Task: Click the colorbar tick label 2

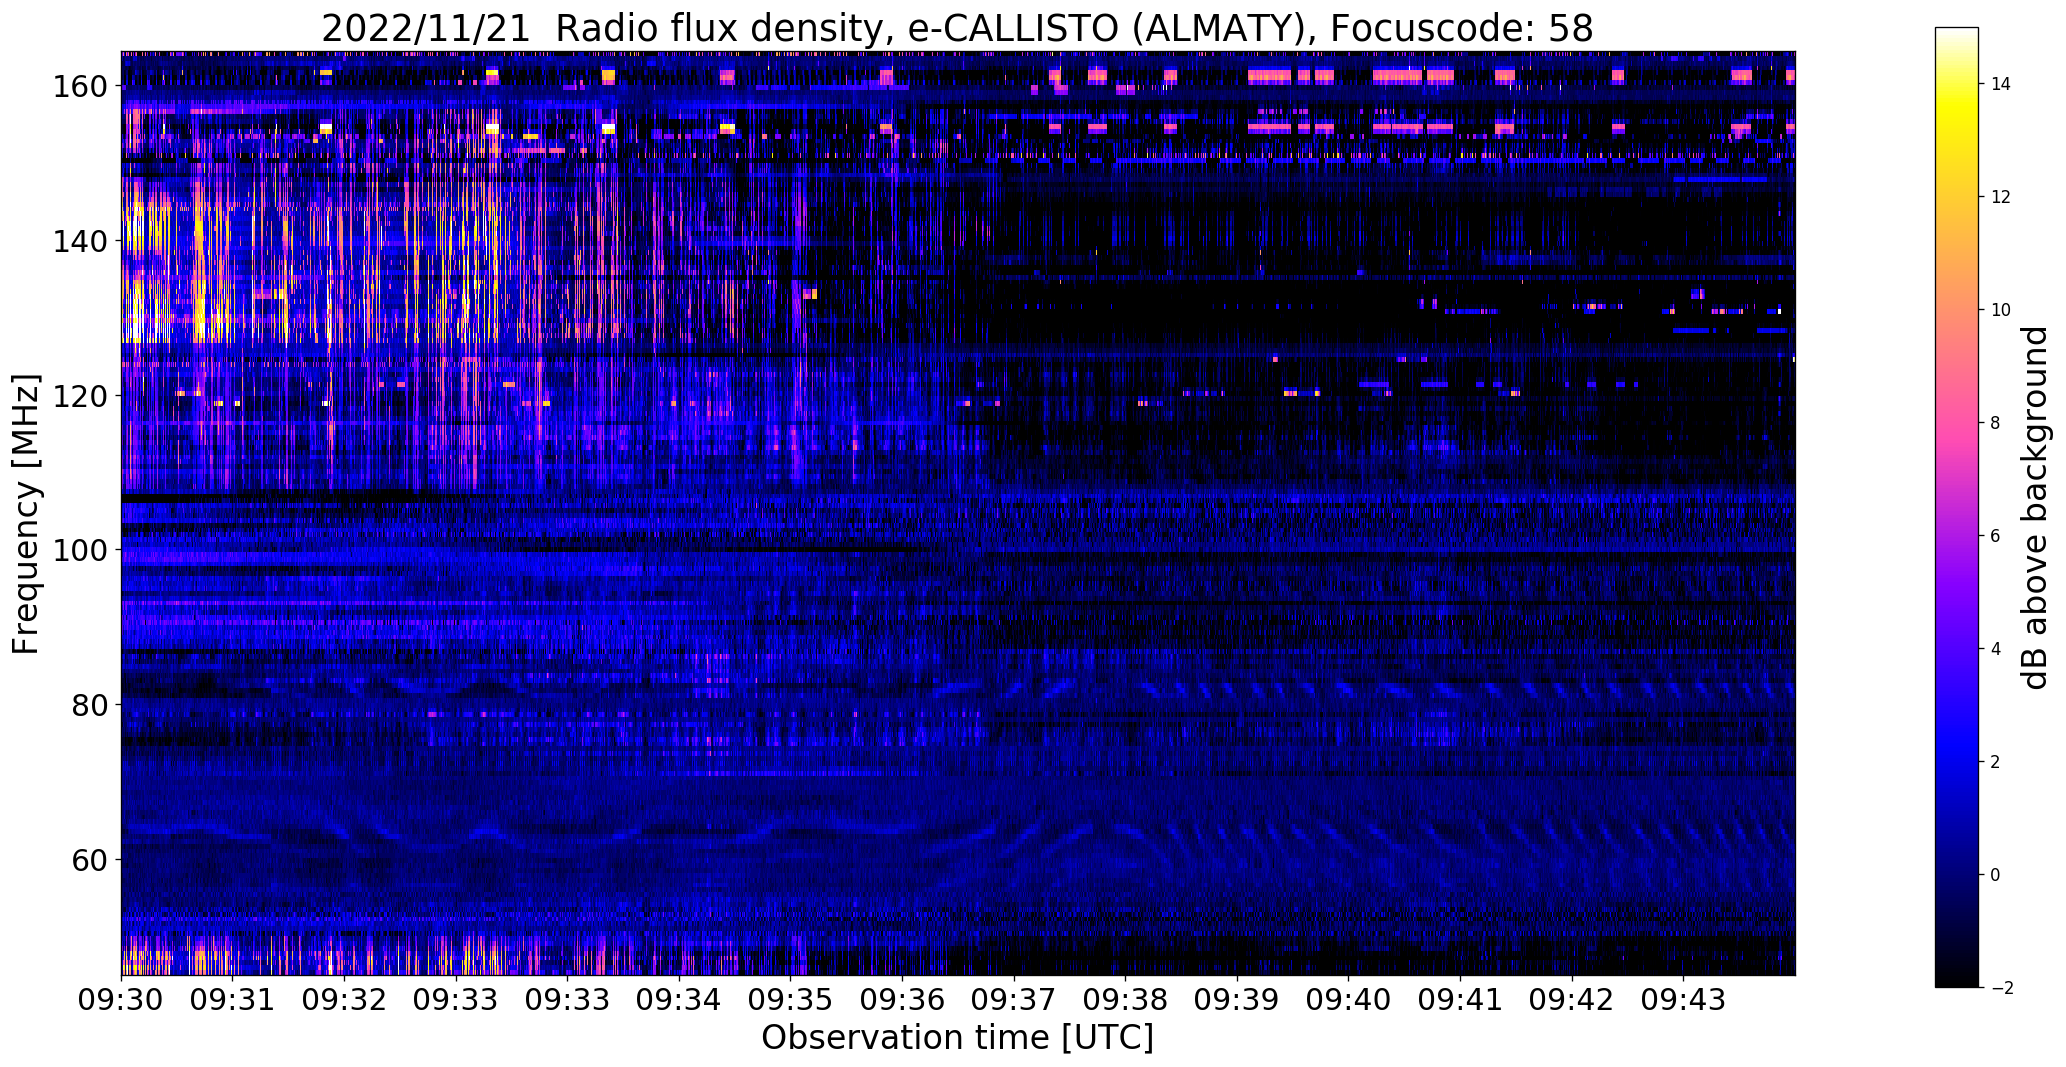Action: click(x=1996, y=762)
